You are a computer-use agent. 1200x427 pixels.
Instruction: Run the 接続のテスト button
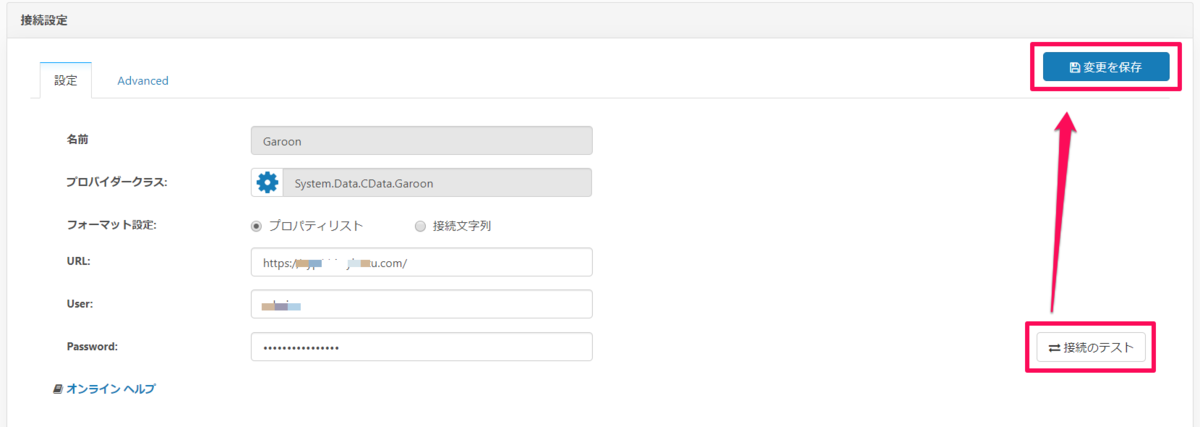point(1091,348)
